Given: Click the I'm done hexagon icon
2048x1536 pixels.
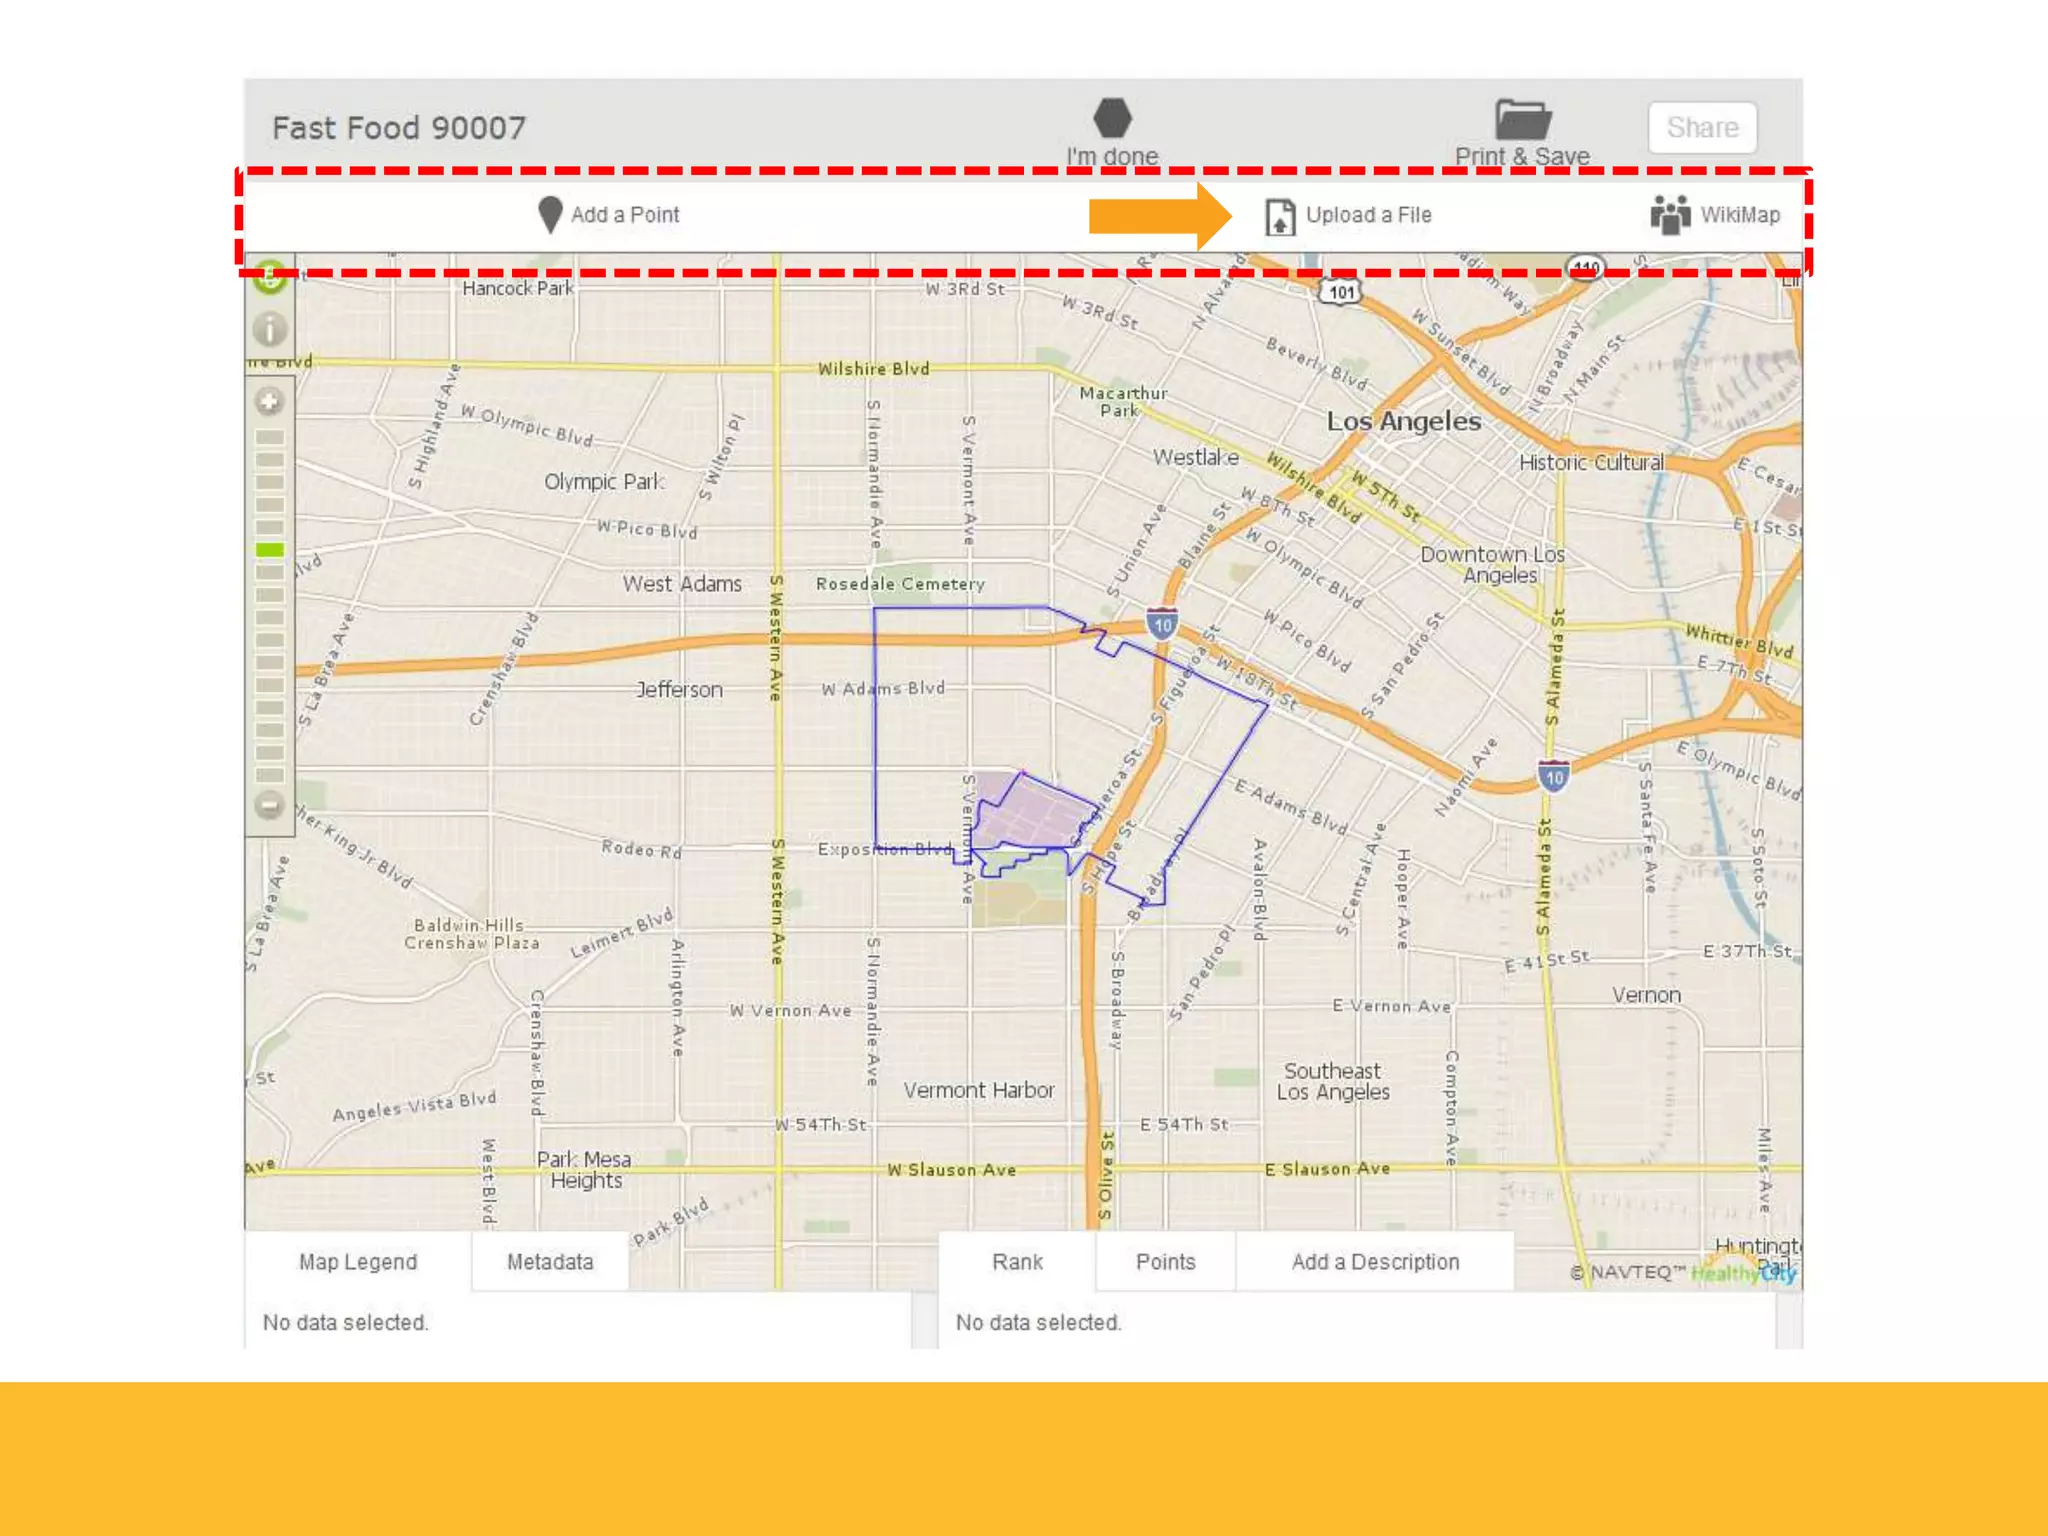Looking at the screenshot, I should [x=1112, y=118].
